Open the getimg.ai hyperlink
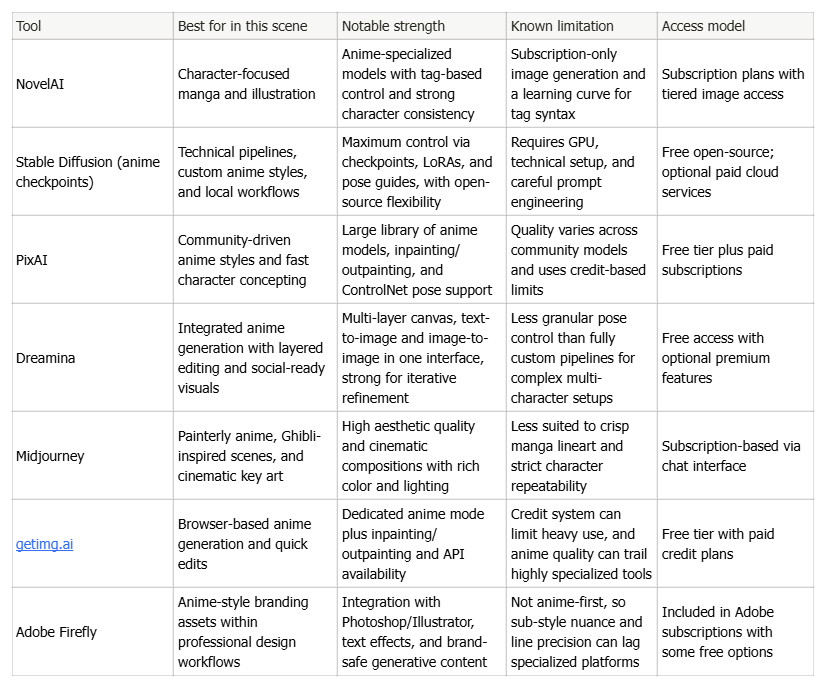826x688 pixels. pyautogui.click(x=44, y=544)
